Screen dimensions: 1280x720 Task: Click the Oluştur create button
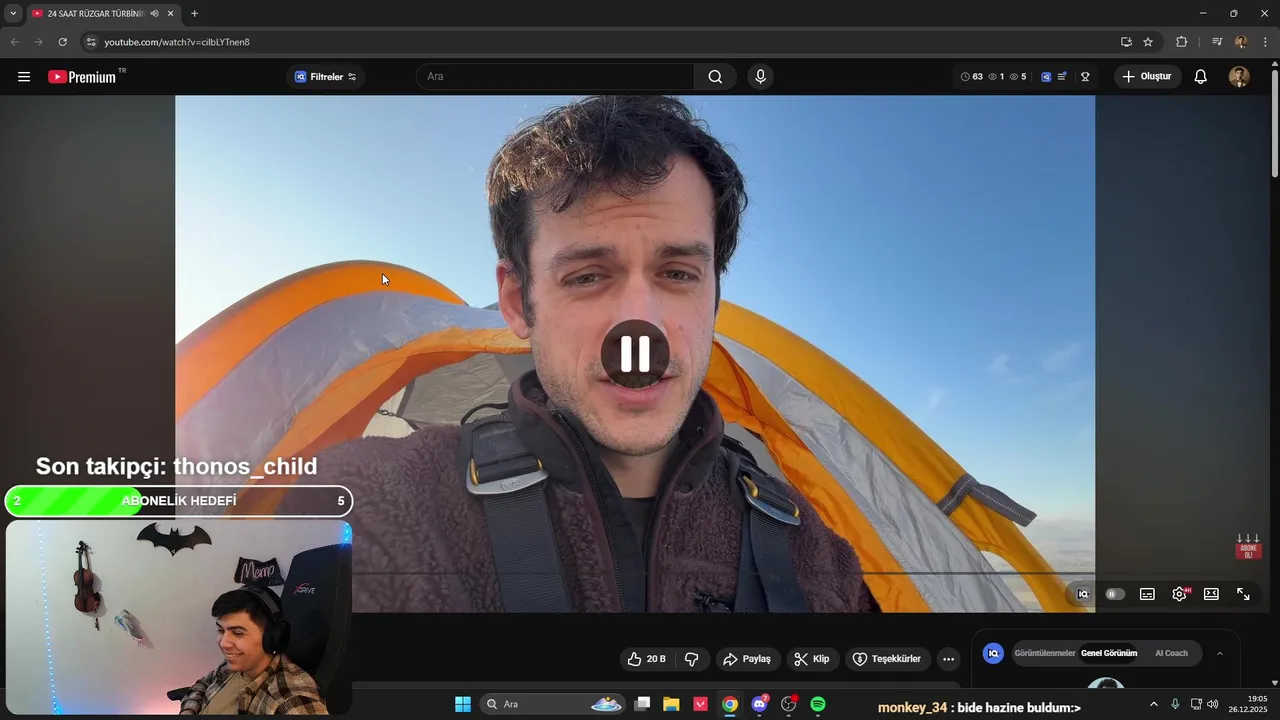(x=1147, y=77)
